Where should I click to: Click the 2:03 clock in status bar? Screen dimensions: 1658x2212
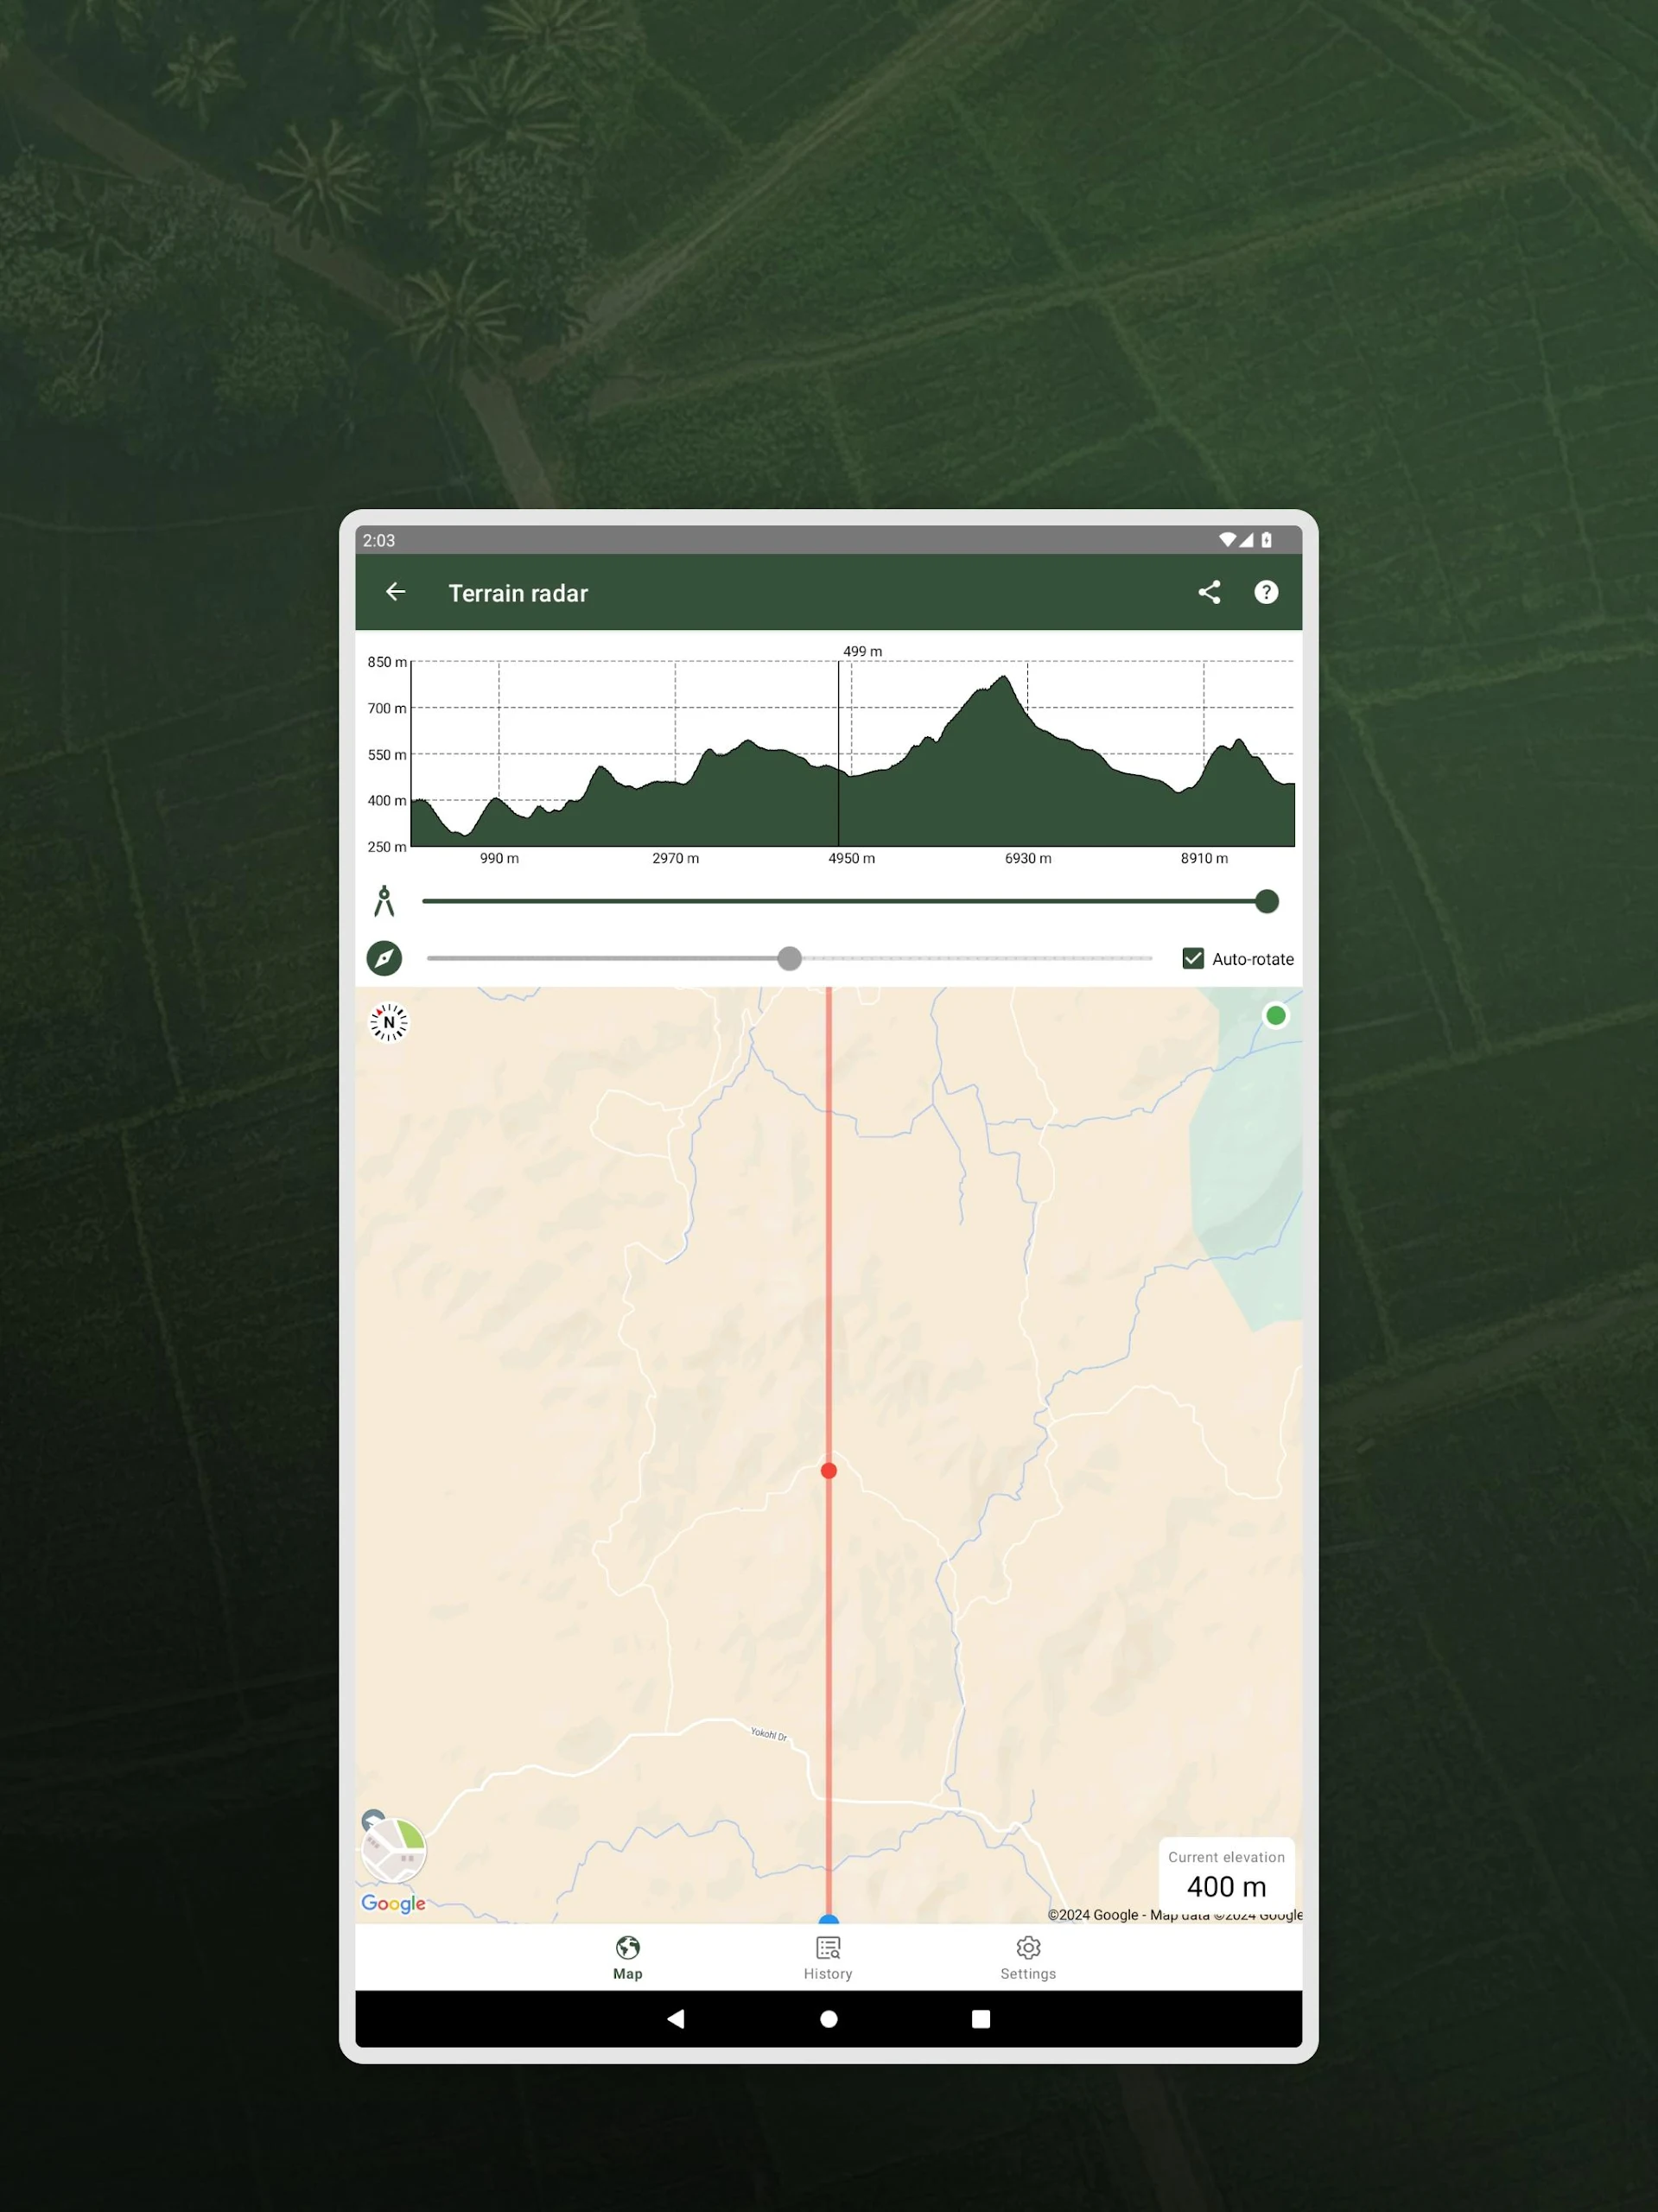click(379, 540)
